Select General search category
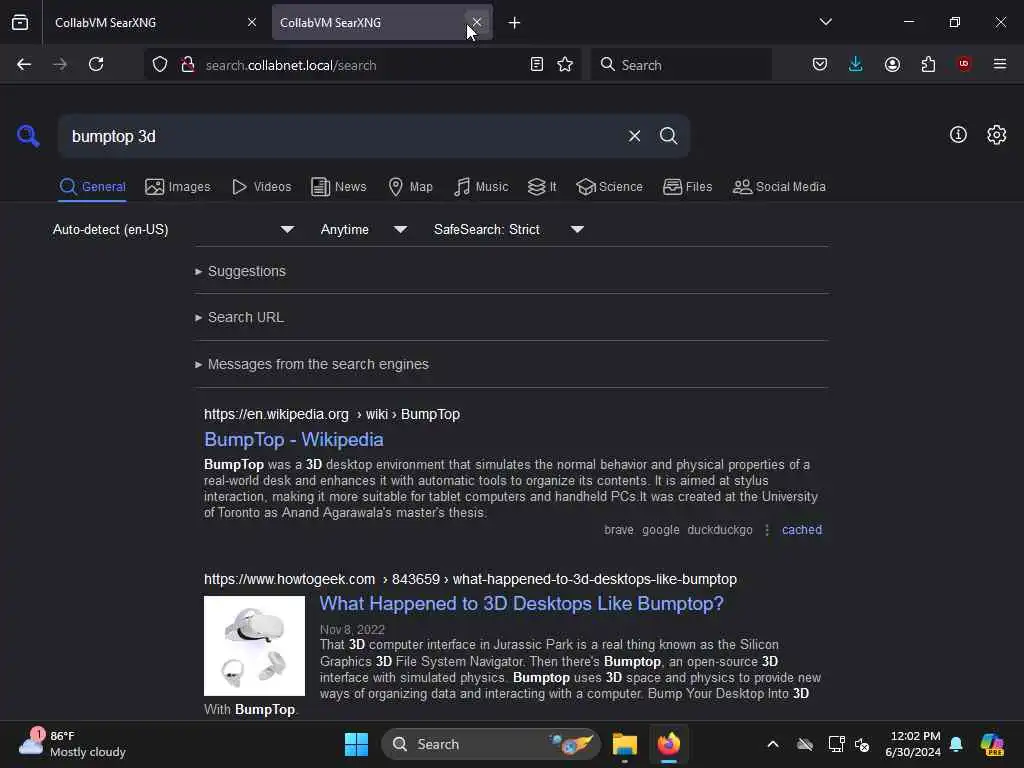1024x768 pixels. point(92,187)
